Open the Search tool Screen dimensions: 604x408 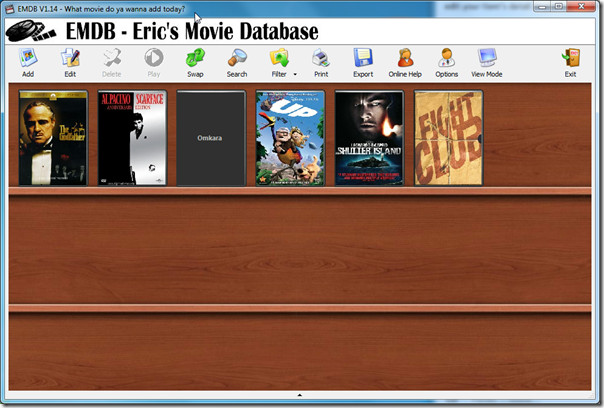(x=237, y=63)
